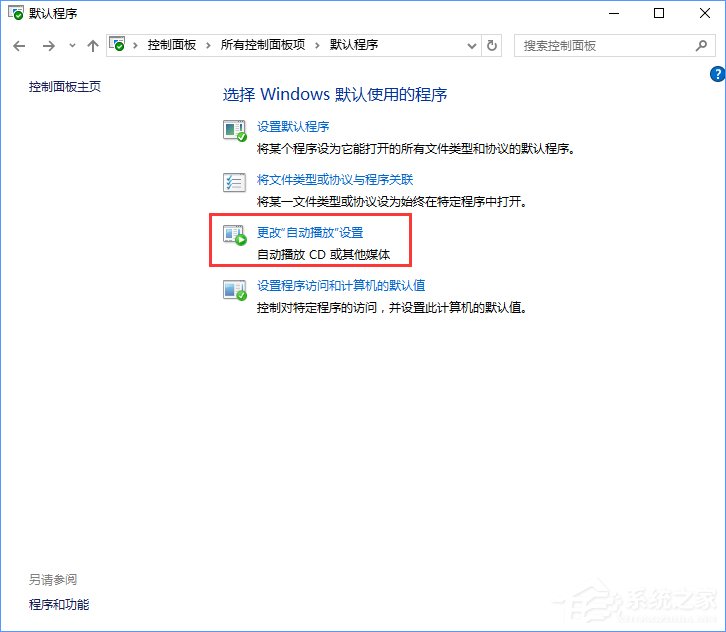
Task: Minimize the 默认程序 window
Action: [614, 13]
